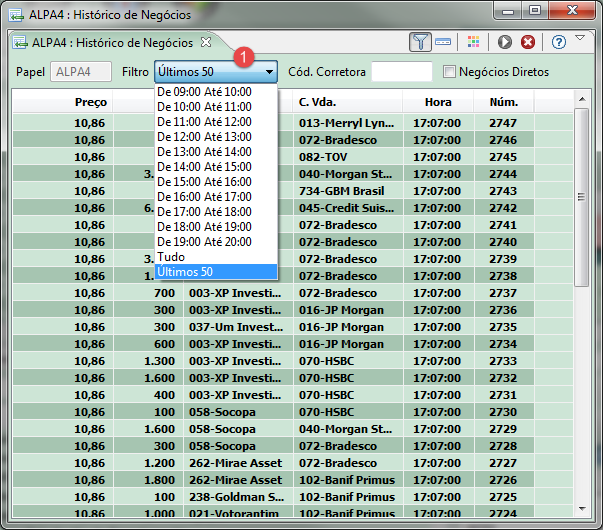603x530 pixels.
Task: Click the minimize-bar toolbar icon beside the funnel
Action: (x=443, y=42)
